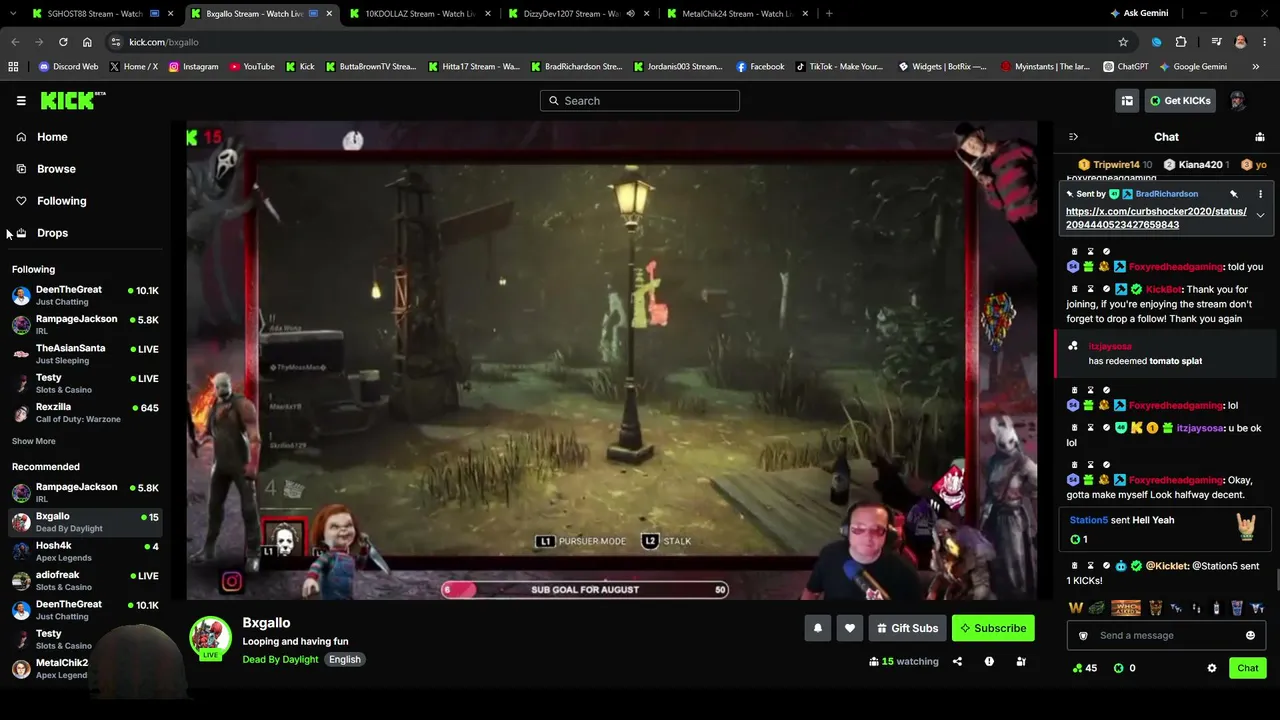Open chat settings gear
The width and height of the screenshot is (1280, 720).
(1212, 668)
